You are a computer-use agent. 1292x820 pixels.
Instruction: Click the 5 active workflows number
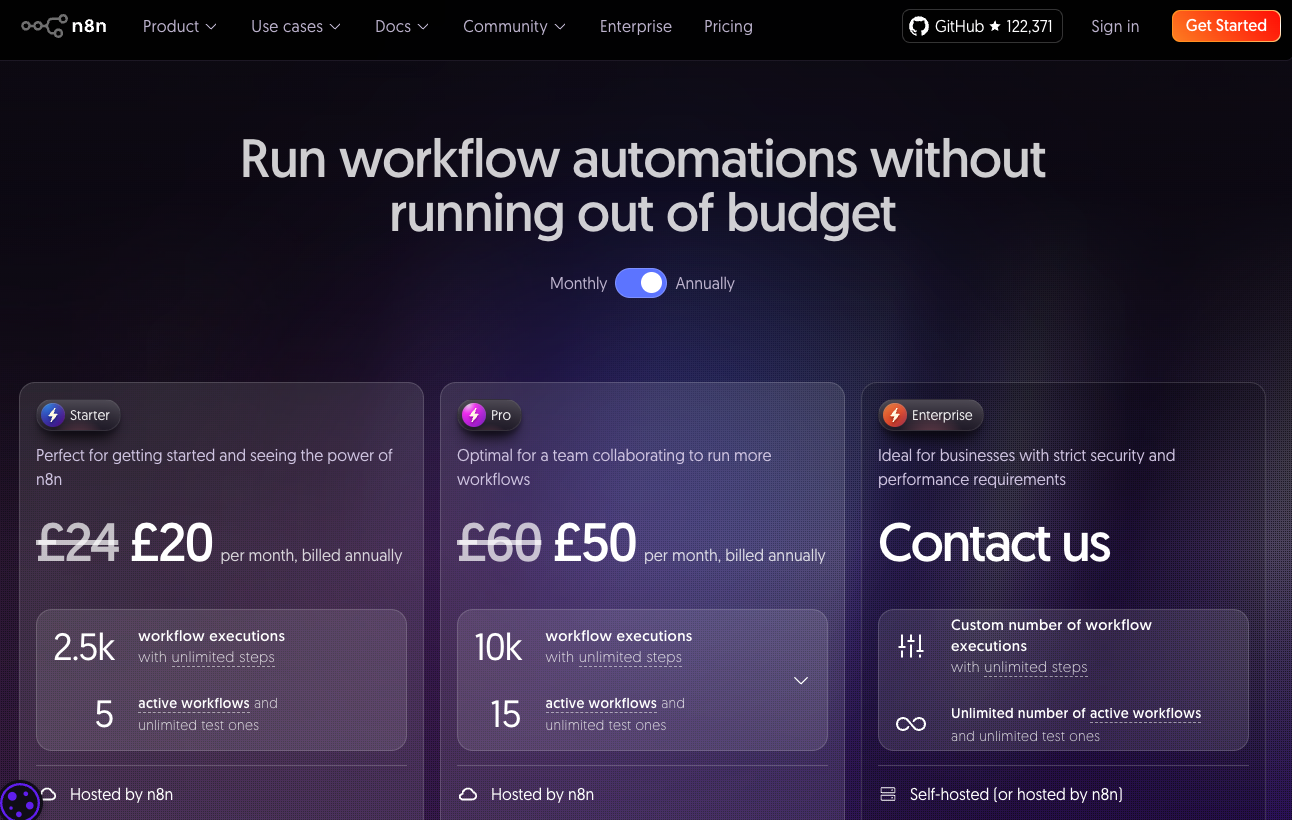click(x=104, y=714)
